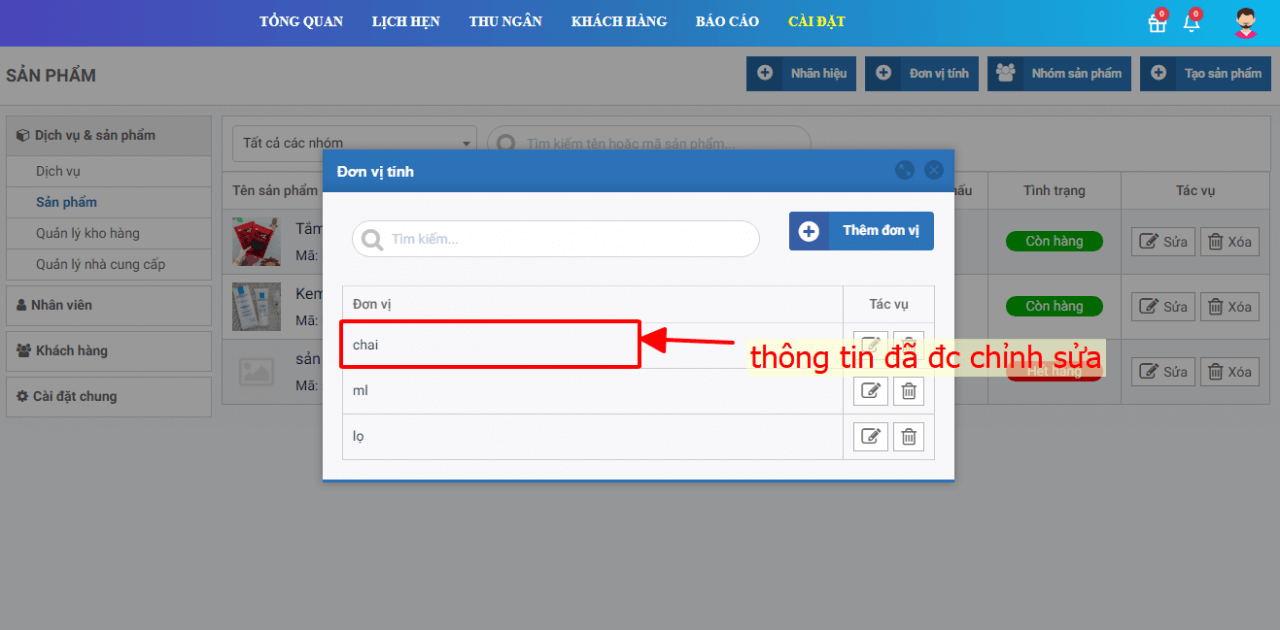Delete the 'ml' unit with trash icon
This screenshot has width=1280, height=630.
pos(908,391)
